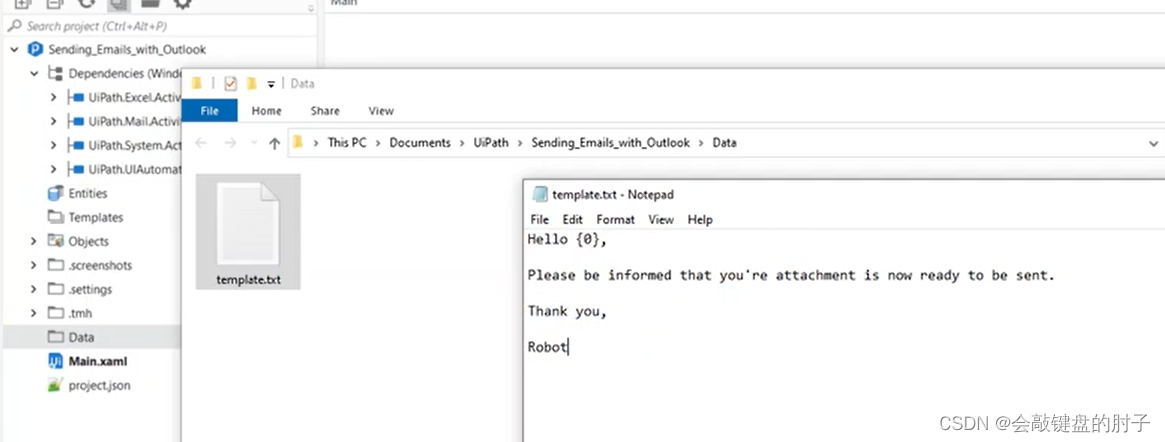Collapse the Dependencies node
1165x442 pixels.
34,74
